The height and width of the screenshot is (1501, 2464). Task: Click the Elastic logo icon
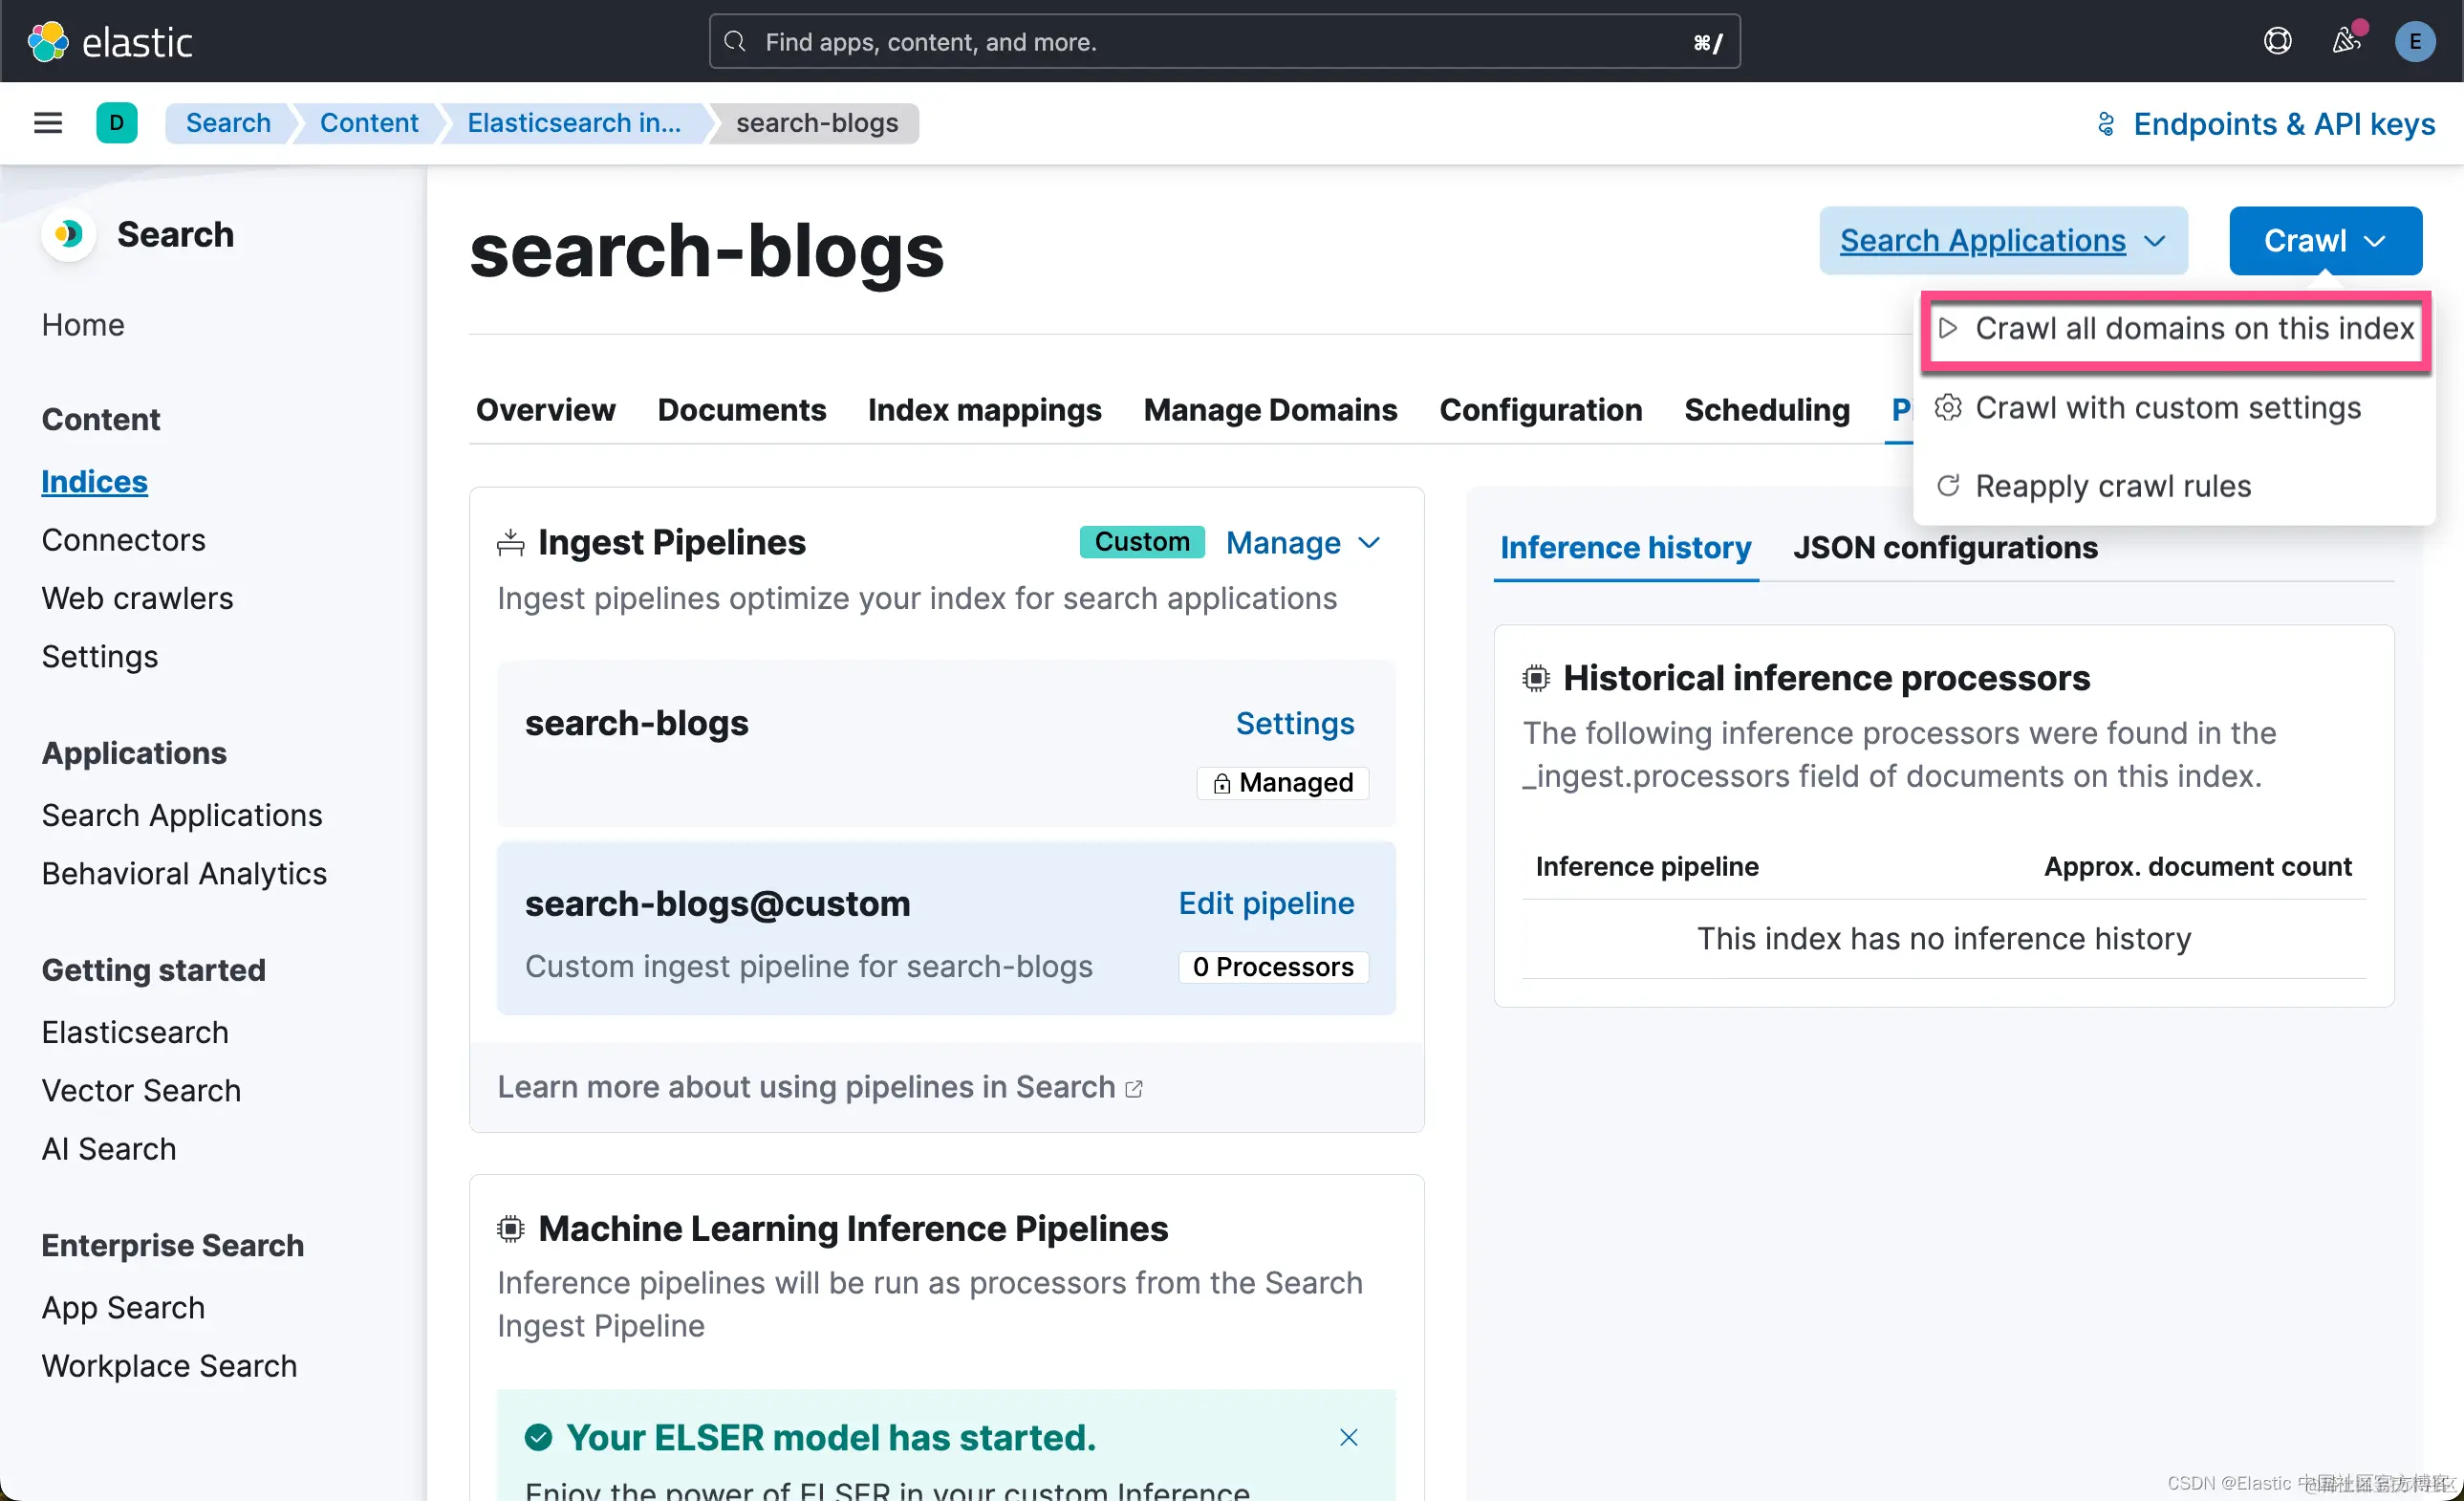pos(48,41)
